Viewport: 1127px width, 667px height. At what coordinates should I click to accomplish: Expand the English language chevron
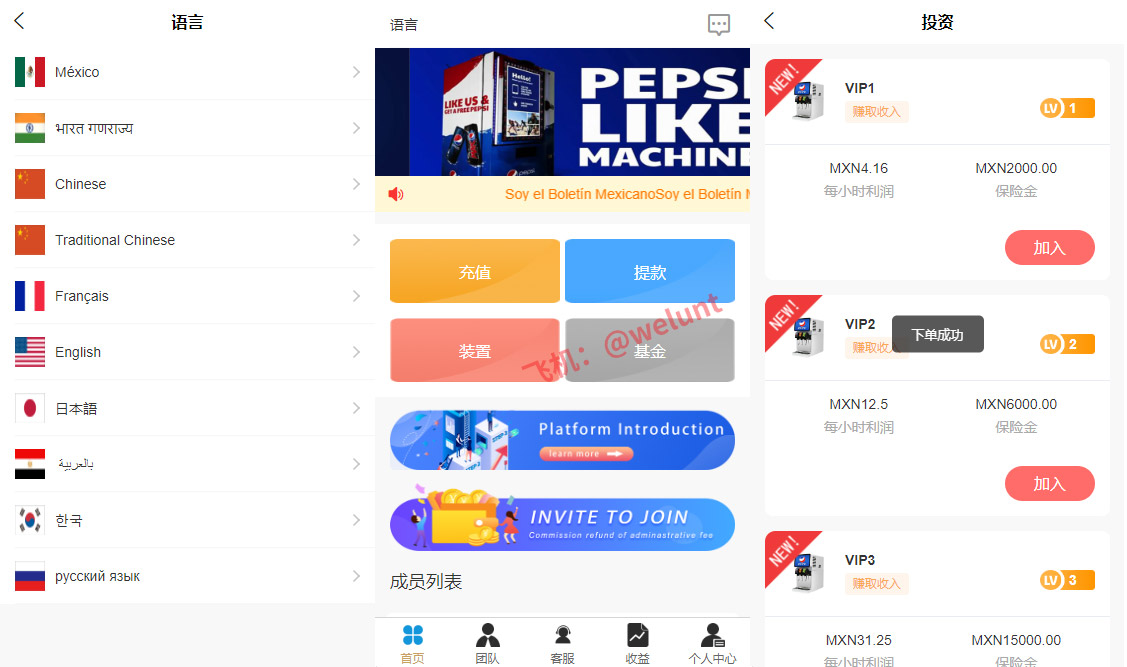coord(356,351)
